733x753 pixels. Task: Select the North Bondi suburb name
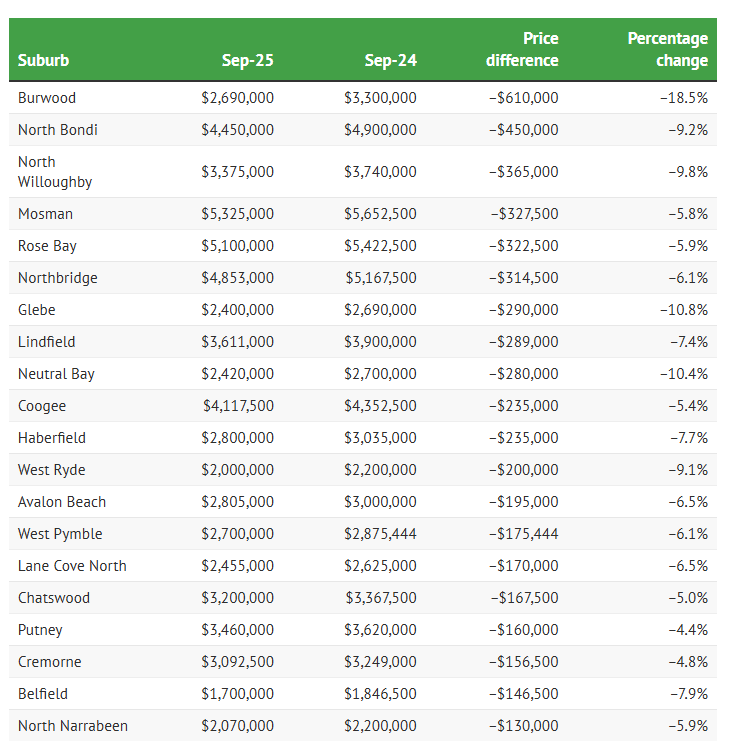(x=58, y=130)
